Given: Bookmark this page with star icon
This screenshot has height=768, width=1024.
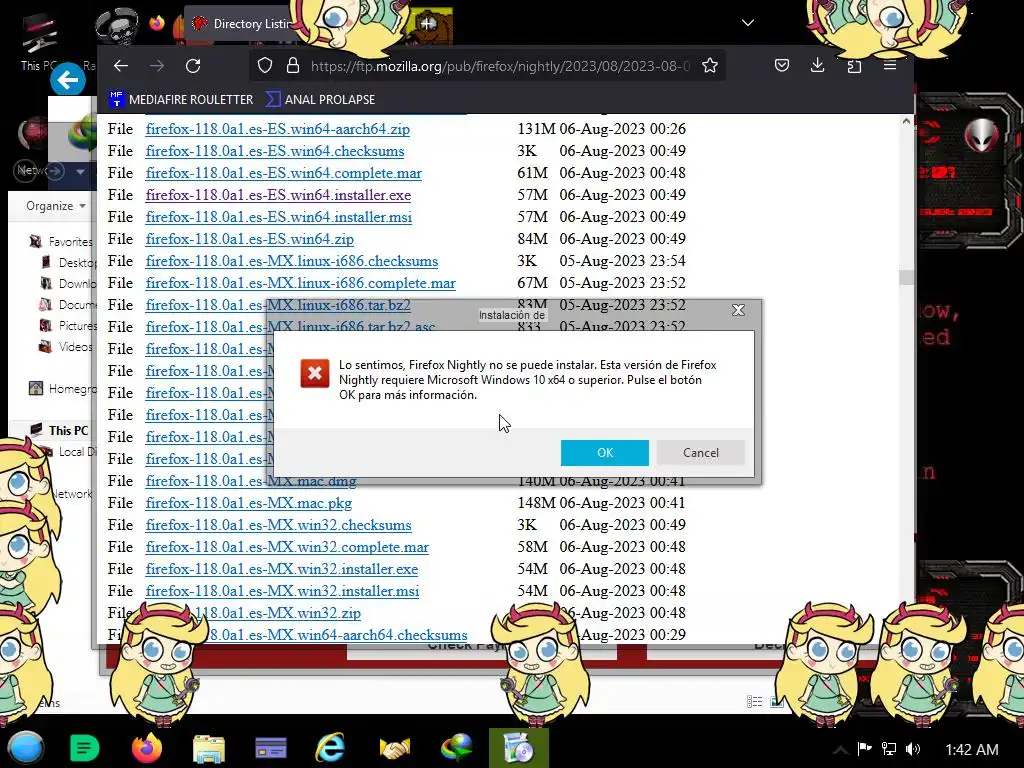Looking at the screenshot, I should [x=710, y=66].
